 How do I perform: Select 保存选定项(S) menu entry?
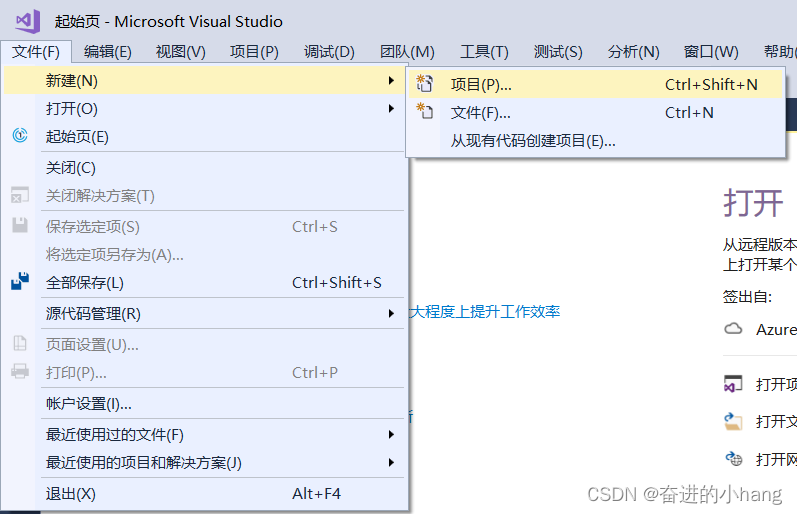(204, 226)
